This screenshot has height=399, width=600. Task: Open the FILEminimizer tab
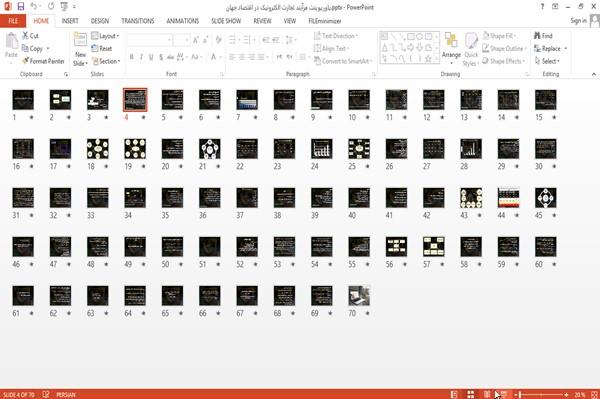[325, 21]
